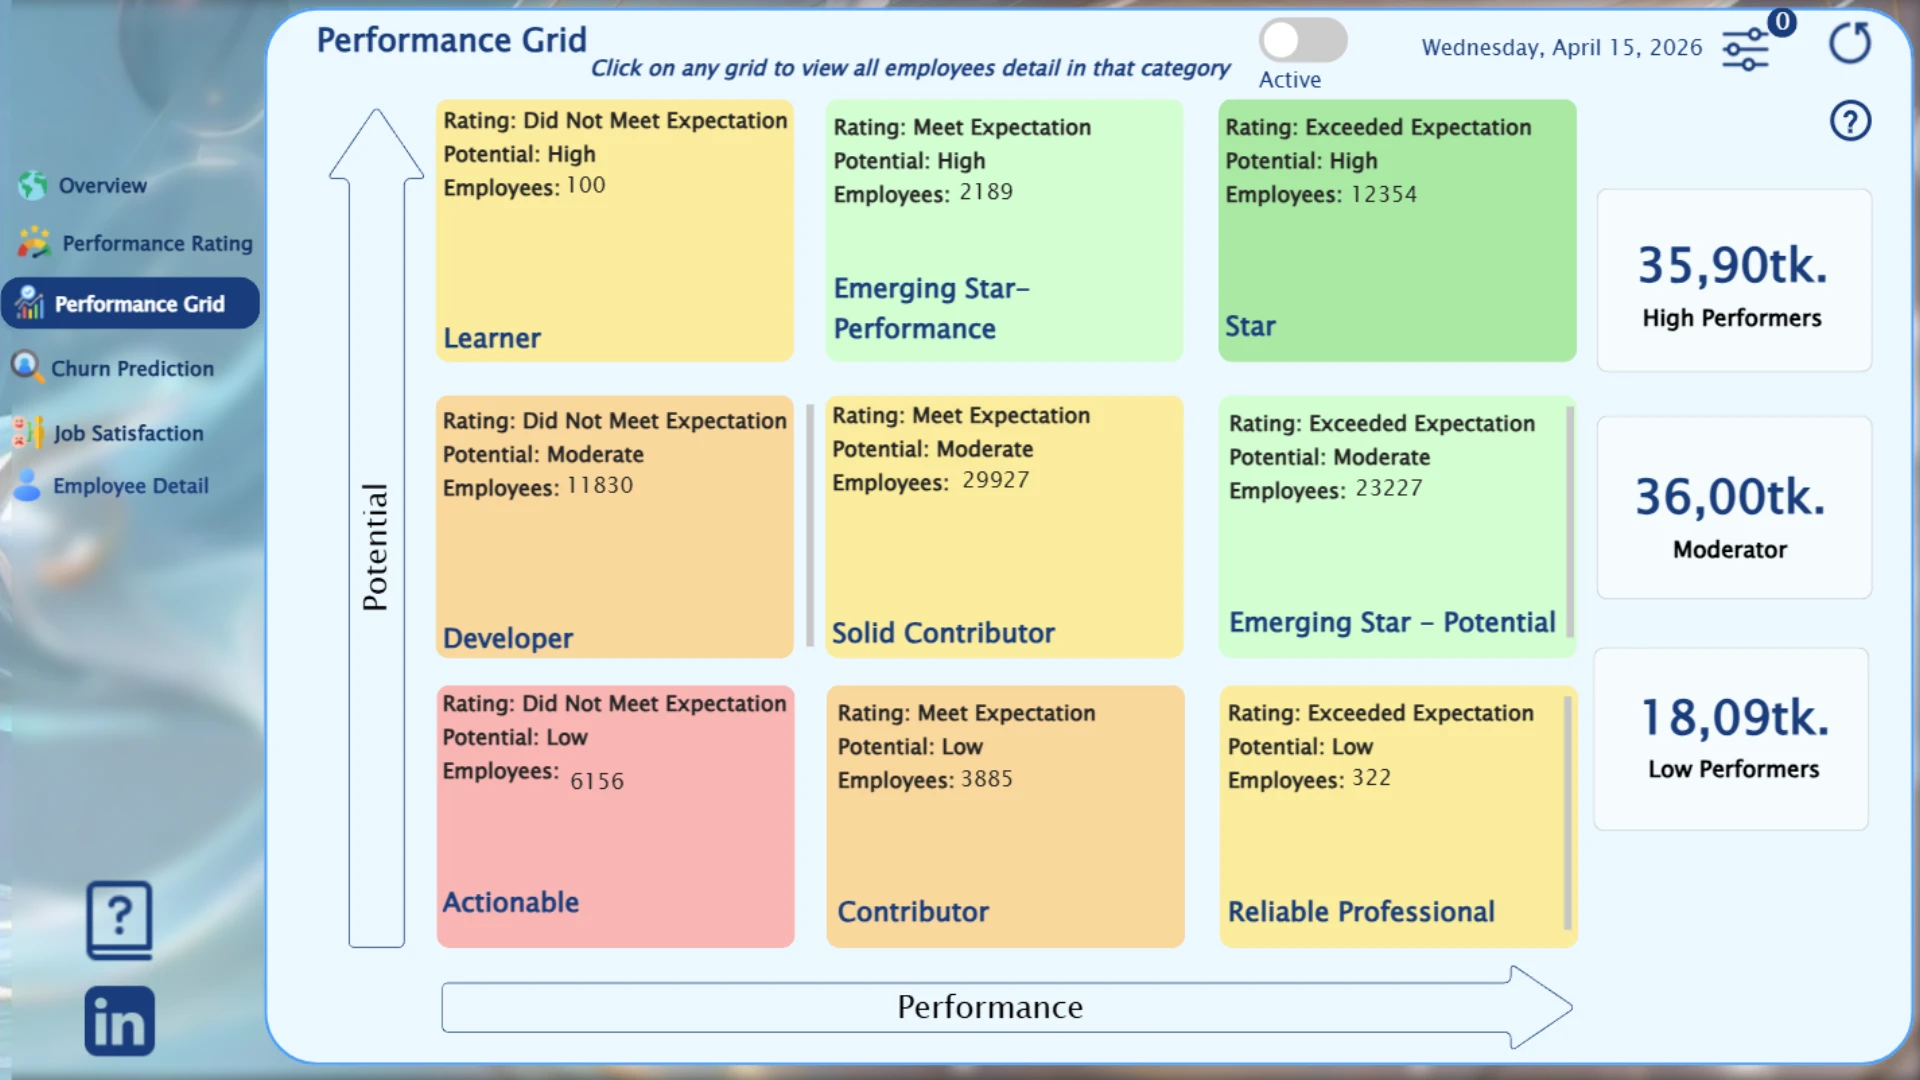Click the Low Performers summary card
Viewport: 1920px width, 1080px height.
[x=1731, y=739]
